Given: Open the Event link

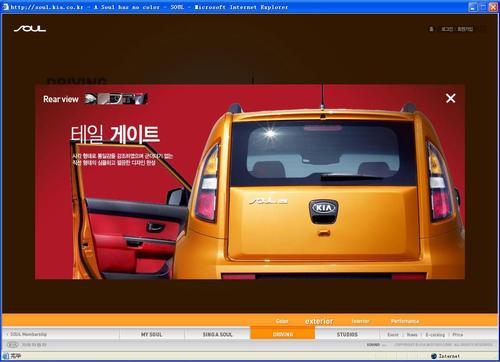Looking at the screenshot, I should tap(393, 334).
